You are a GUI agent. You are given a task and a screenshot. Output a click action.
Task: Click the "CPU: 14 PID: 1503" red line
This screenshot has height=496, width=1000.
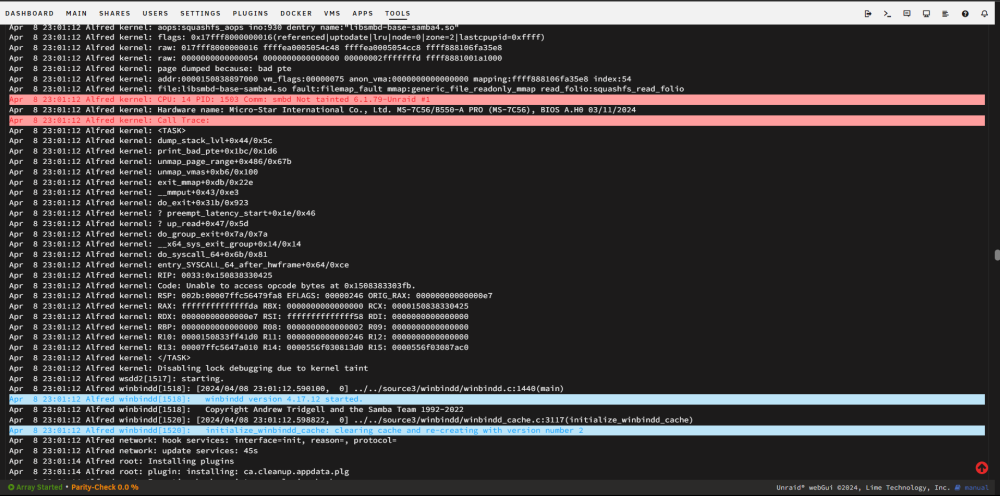[497, 99]
